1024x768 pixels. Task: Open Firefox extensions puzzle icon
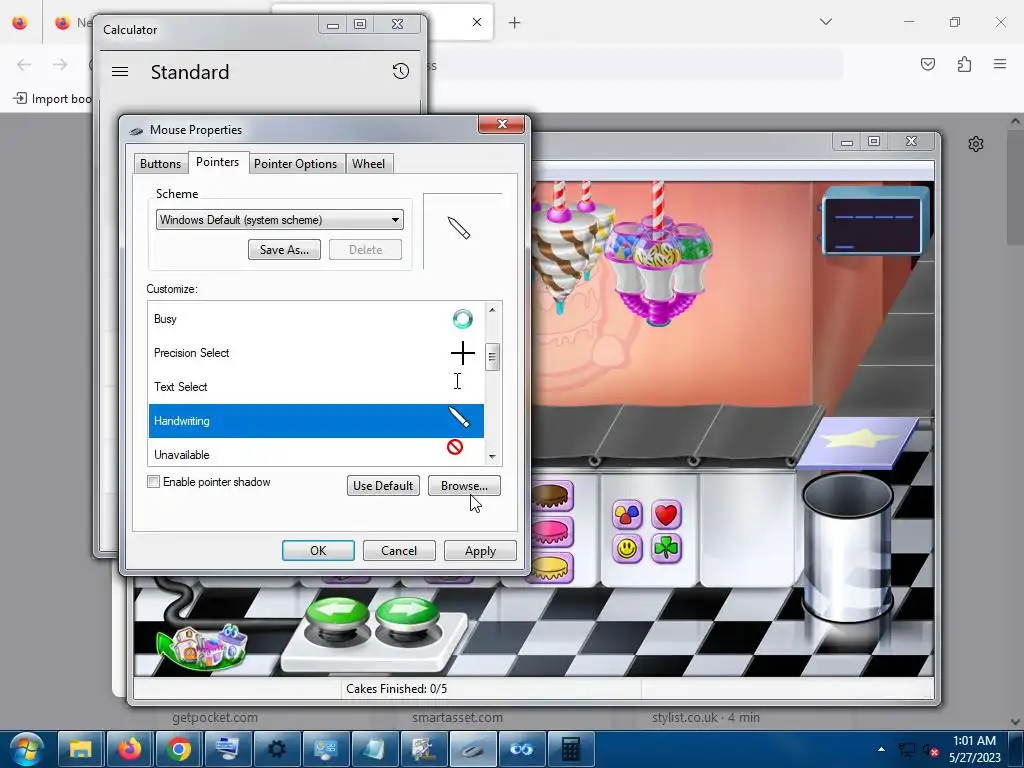click(964, 64)
